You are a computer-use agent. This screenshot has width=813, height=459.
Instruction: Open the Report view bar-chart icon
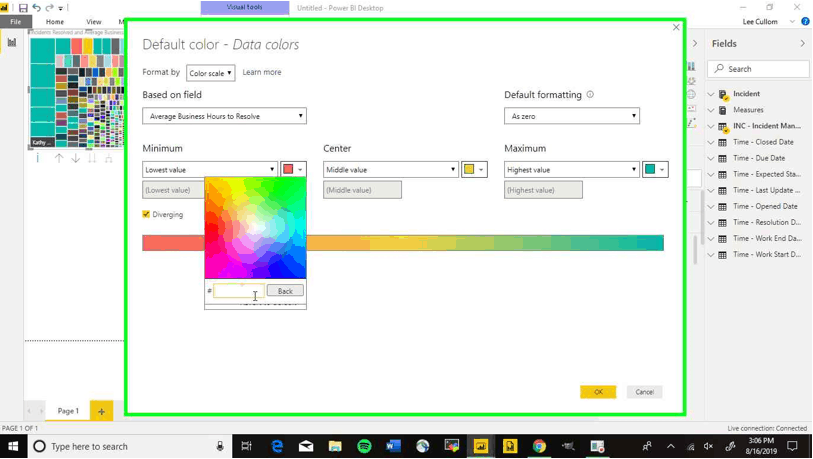(12, 42)
